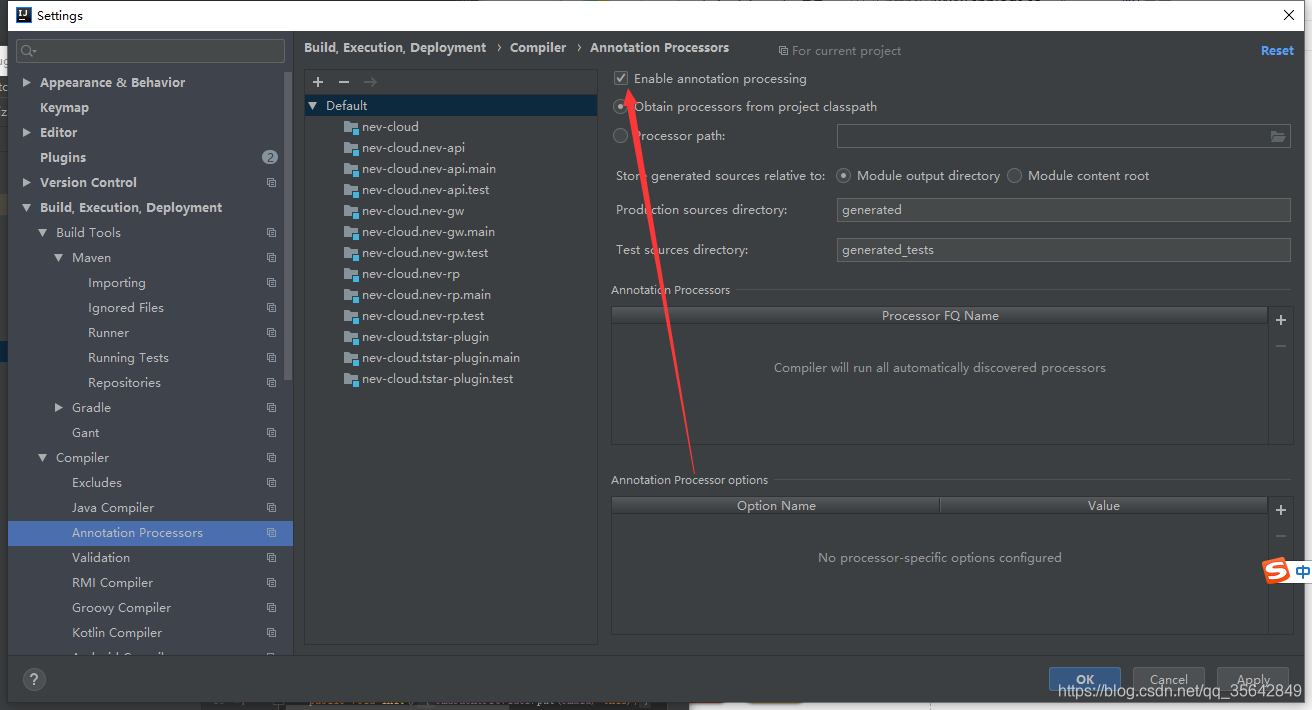The width and height of the screenshot is (1312, 710).
Task: Open Maven Runner settings
Action: coord(108,333)
